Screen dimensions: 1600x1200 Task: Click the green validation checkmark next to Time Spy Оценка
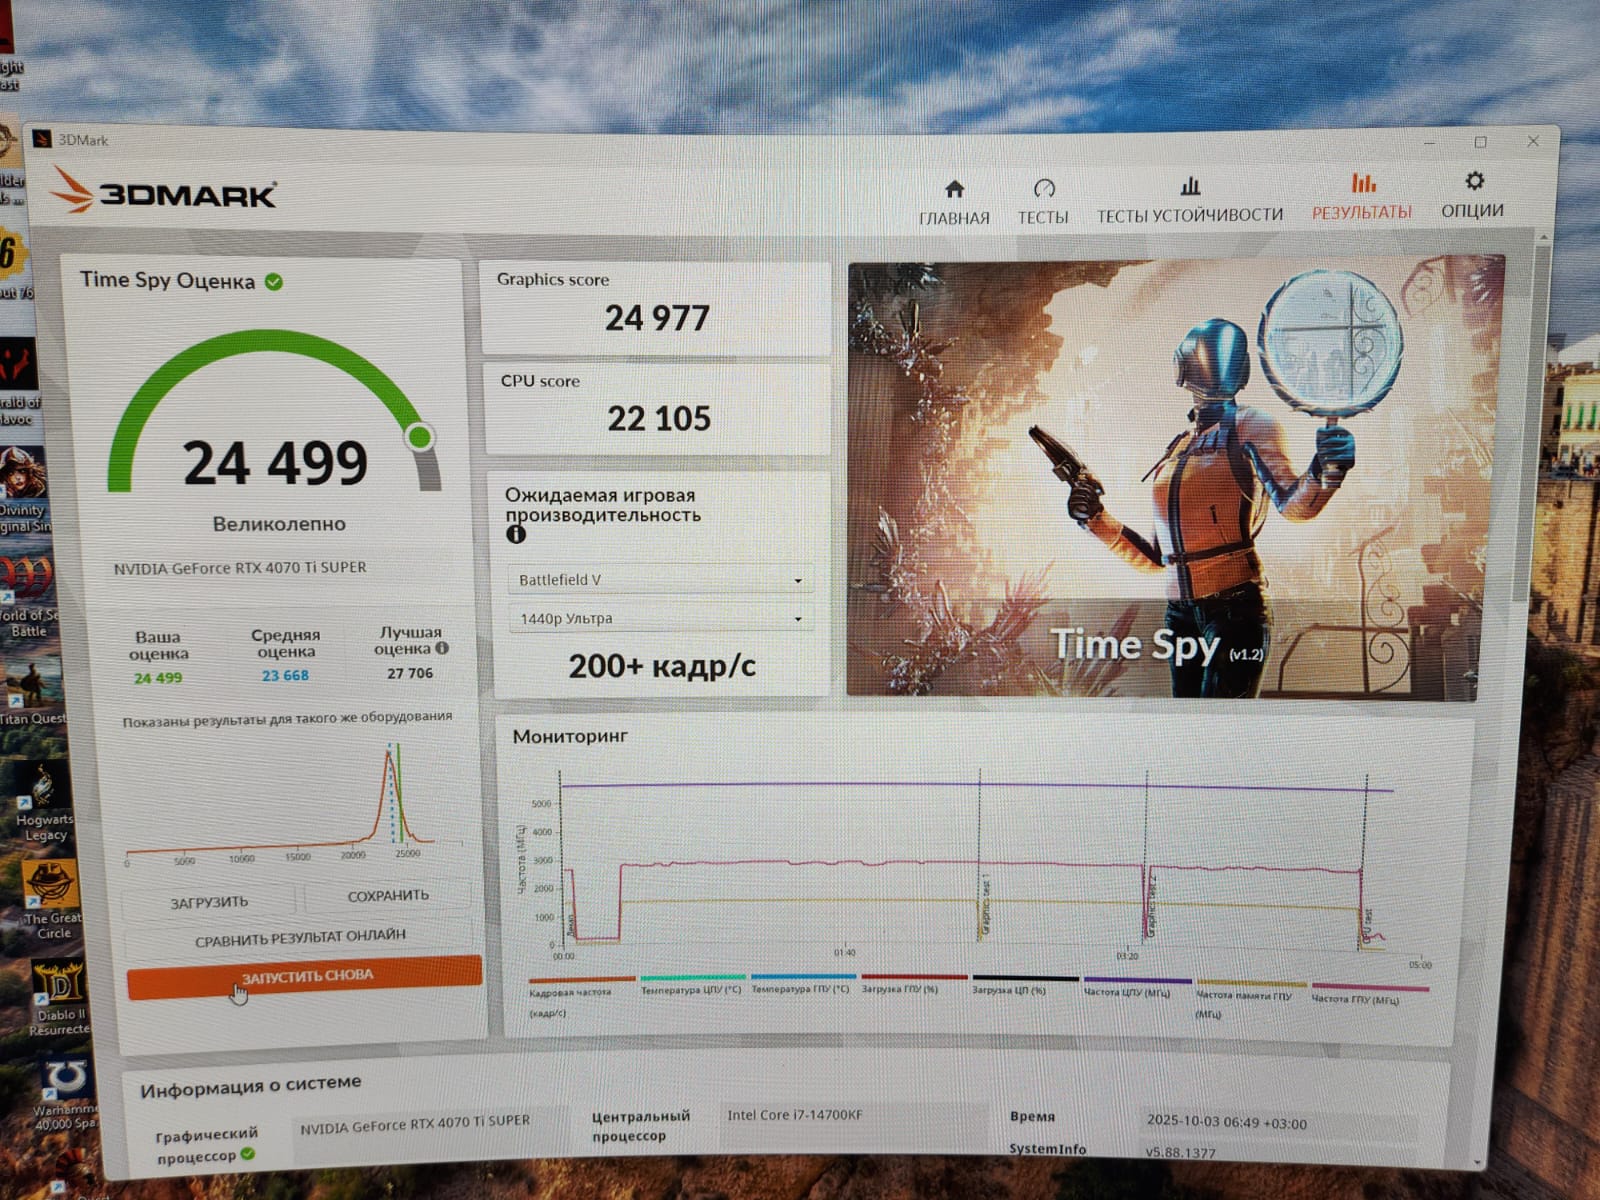click(274, 282)
